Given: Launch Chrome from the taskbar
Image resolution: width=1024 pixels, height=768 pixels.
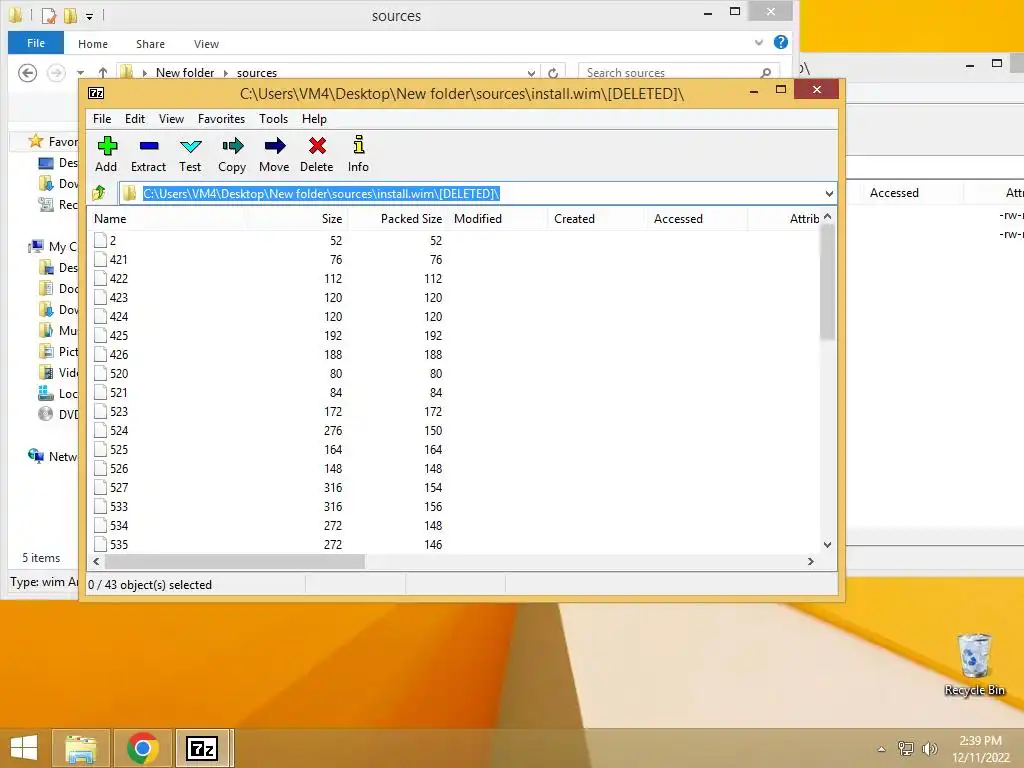Looking at the screenshot, I should click(142, 748).
